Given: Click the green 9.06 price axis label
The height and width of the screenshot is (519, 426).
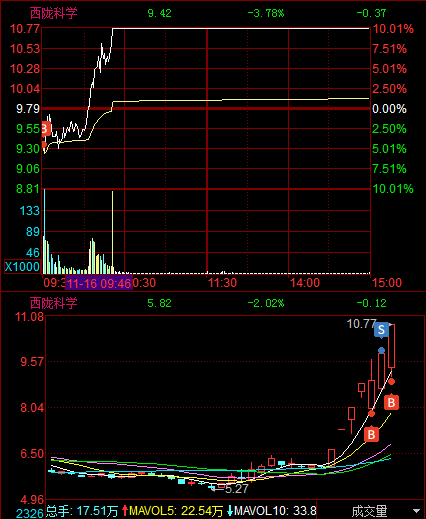Looking at the screenshot, I should pos(28,169).
